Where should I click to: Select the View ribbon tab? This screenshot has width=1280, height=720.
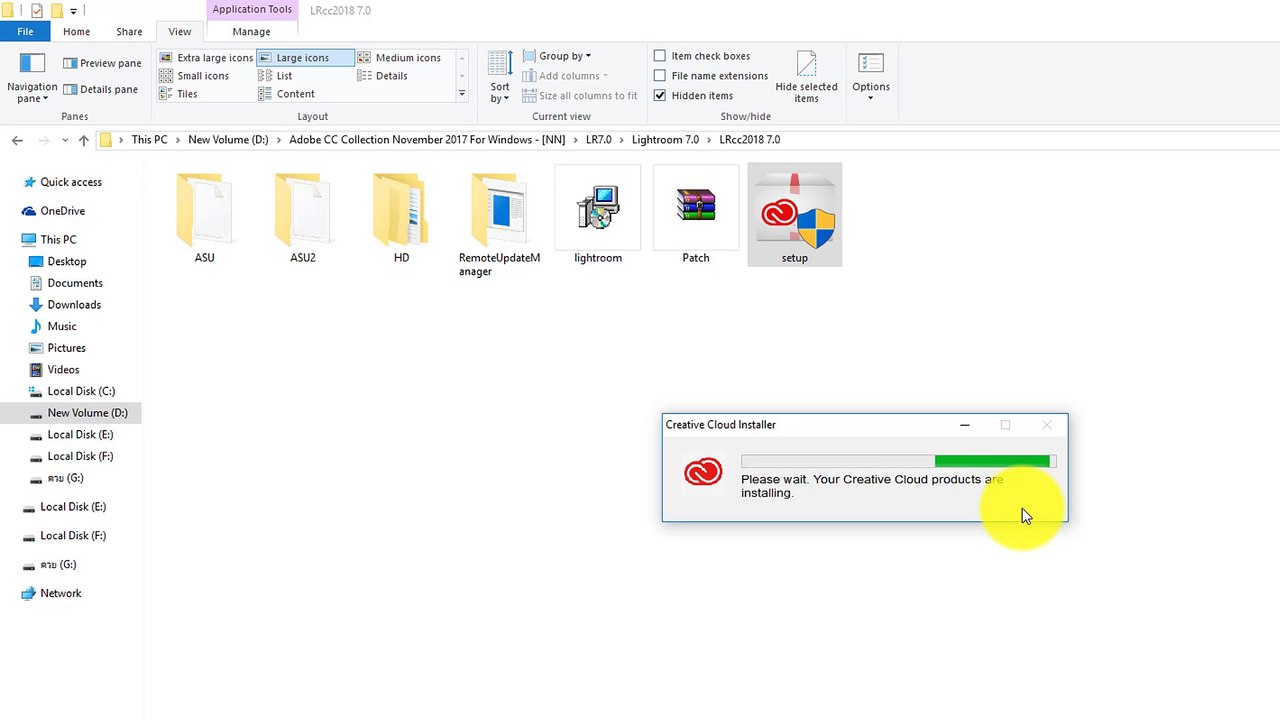click(180, 32)
